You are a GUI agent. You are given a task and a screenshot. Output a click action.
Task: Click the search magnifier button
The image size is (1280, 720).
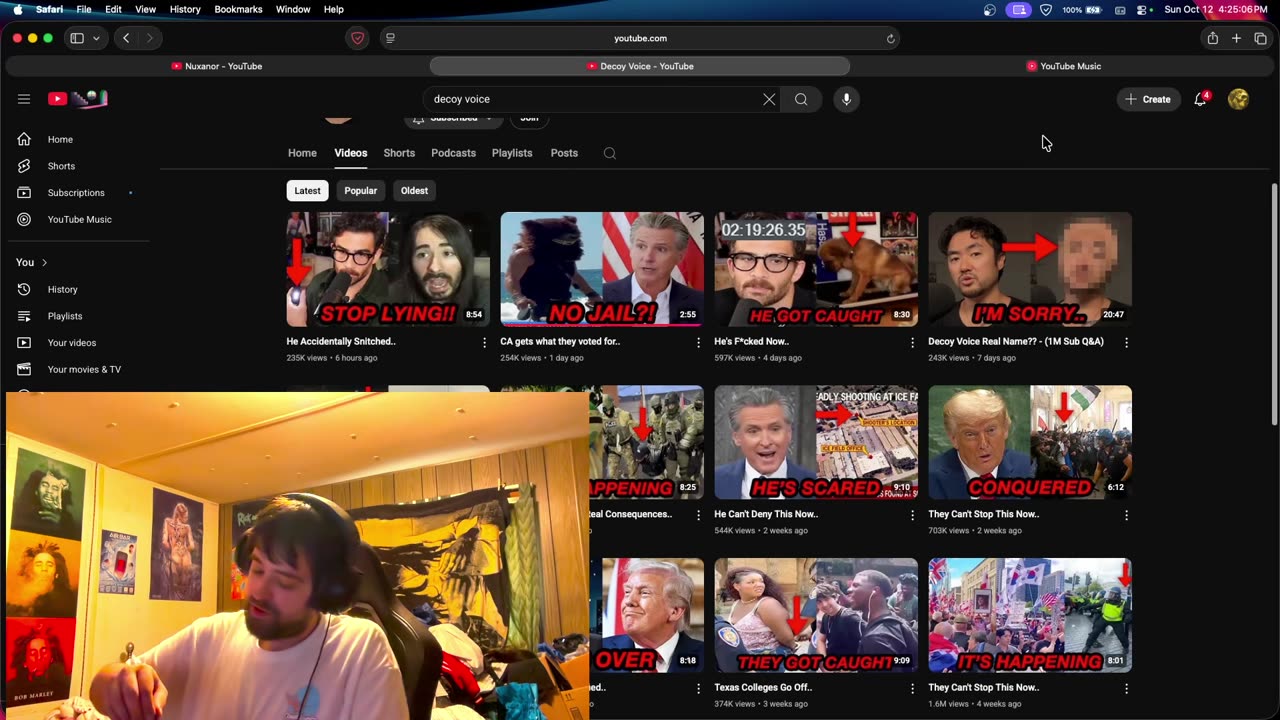tap(801, 99)
